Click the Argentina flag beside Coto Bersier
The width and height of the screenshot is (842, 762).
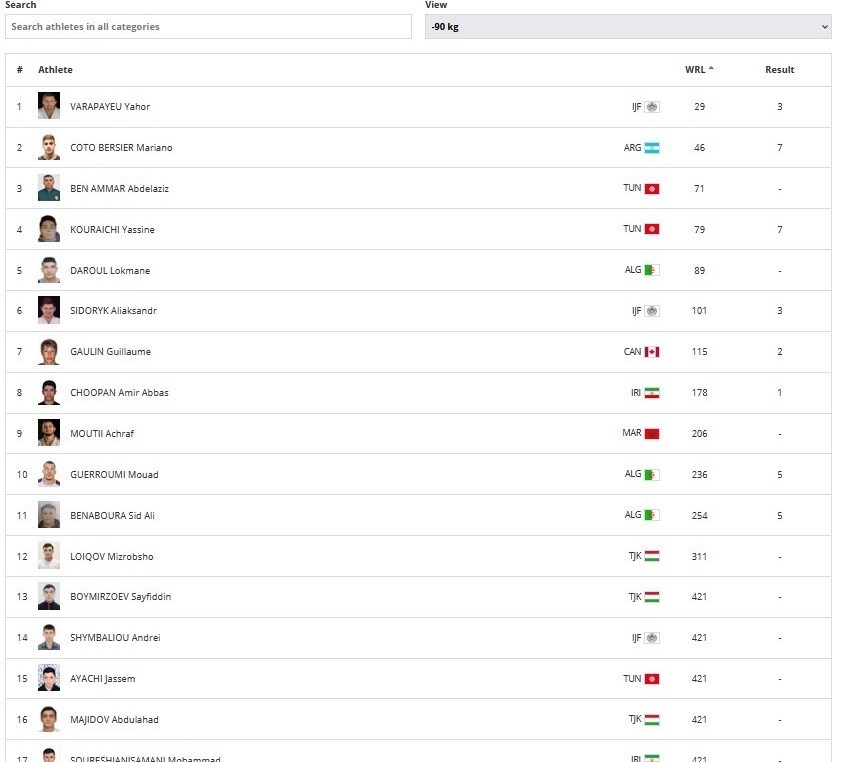(652, 148)
